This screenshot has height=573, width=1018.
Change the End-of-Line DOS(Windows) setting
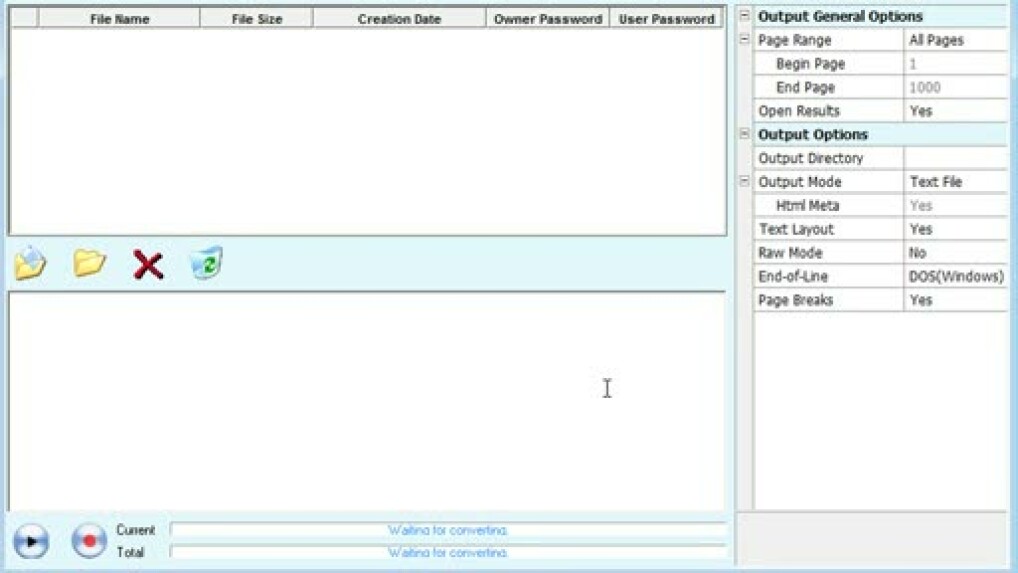955,276
